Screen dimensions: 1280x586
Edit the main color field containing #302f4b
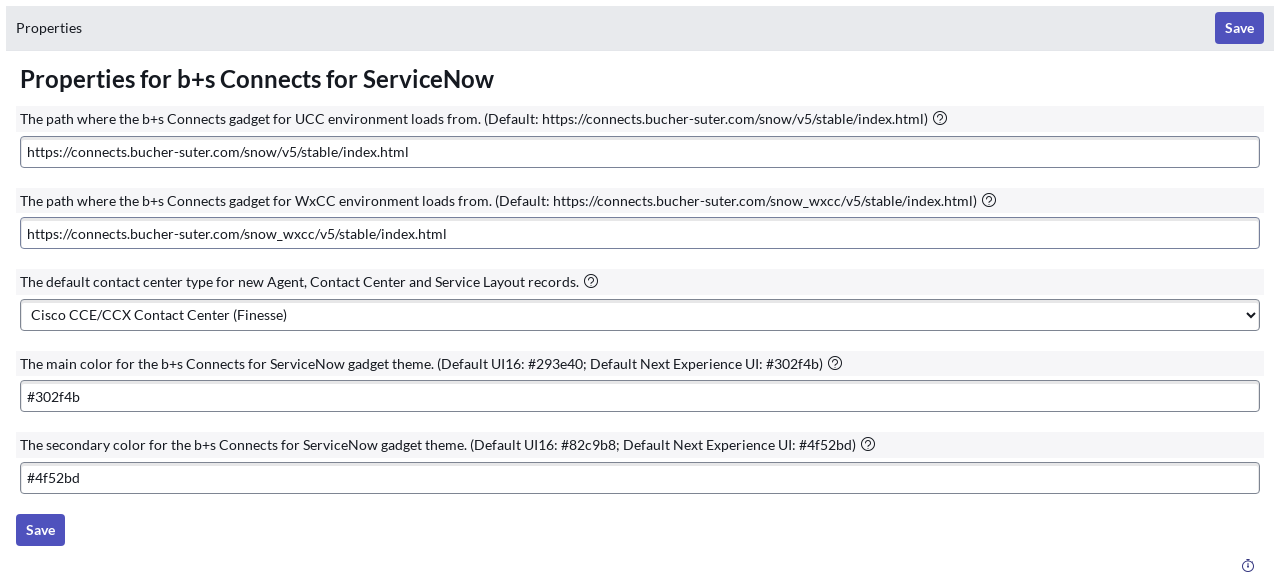(x=640, y=396)
